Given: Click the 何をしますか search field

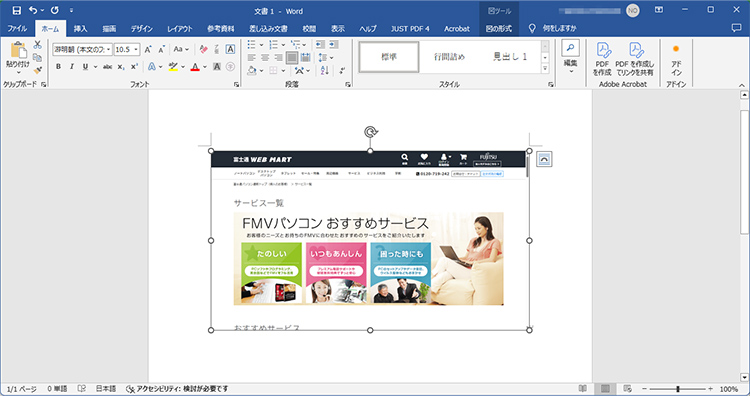Looking at the screenshot, I should tap(559, 29).
